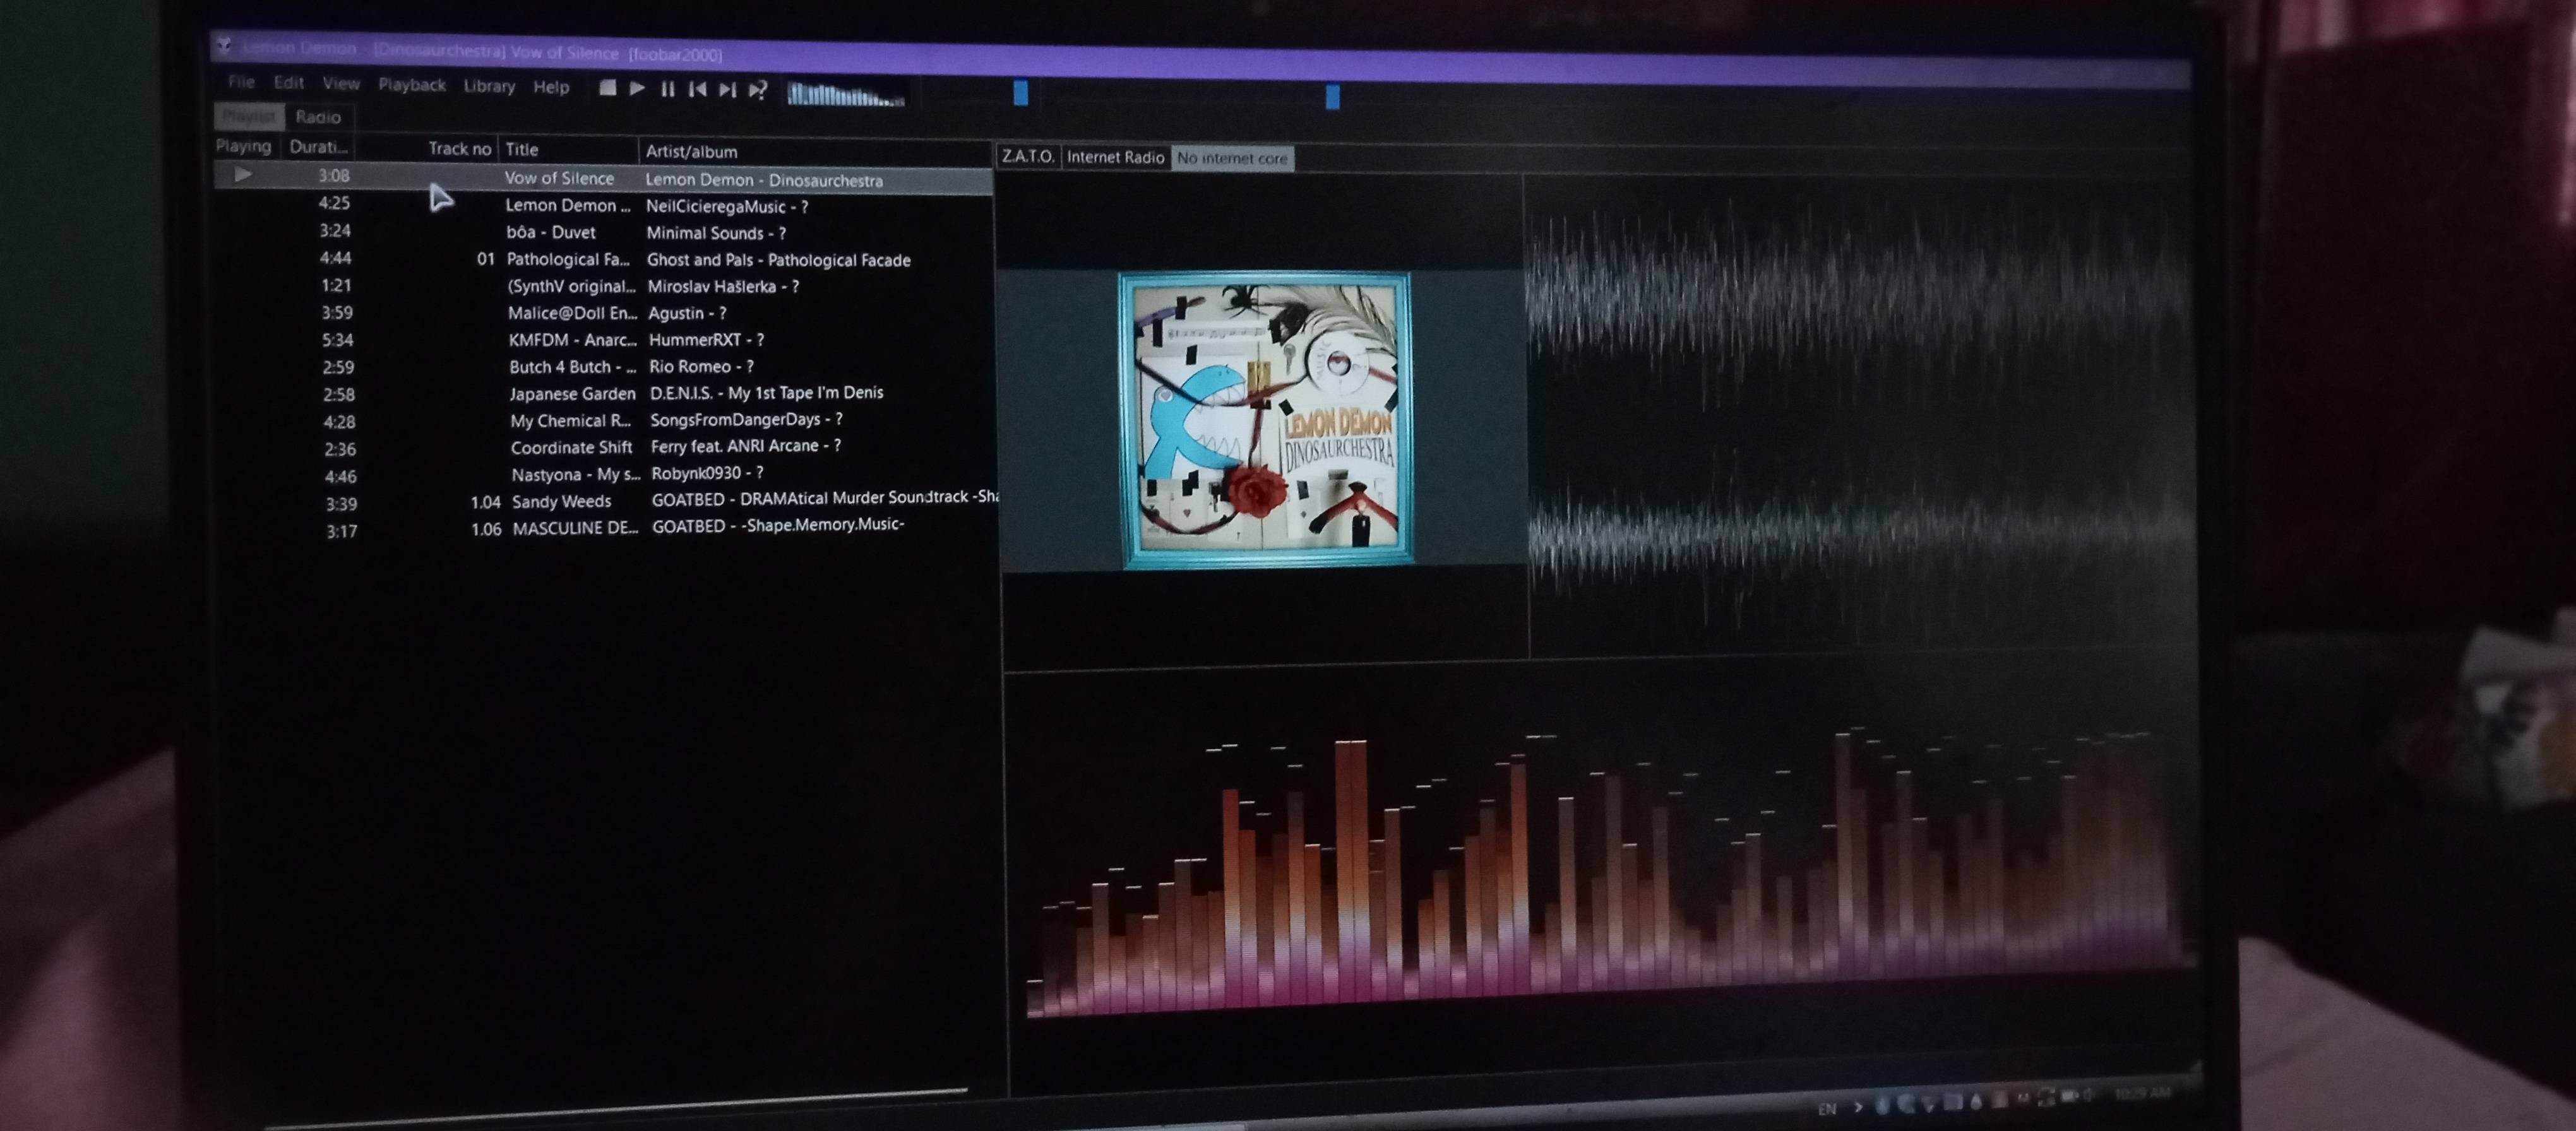This screenshot has width=2576, height=1131.
Task: Select the '(SynthV original...' track
Action: pyautogui.click(x=571, y=286)
